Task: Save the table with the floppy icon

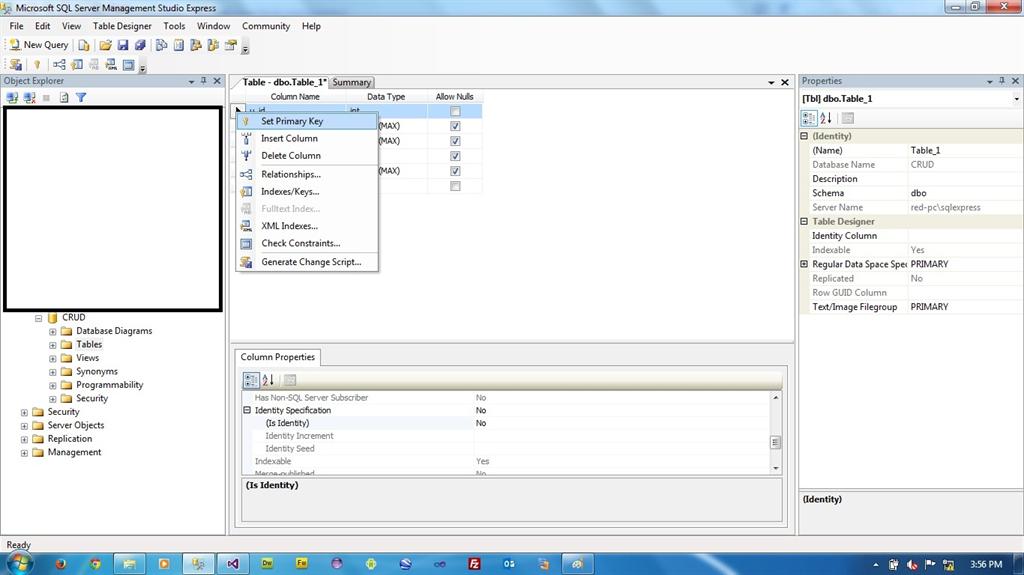Action: pos(123,45)
